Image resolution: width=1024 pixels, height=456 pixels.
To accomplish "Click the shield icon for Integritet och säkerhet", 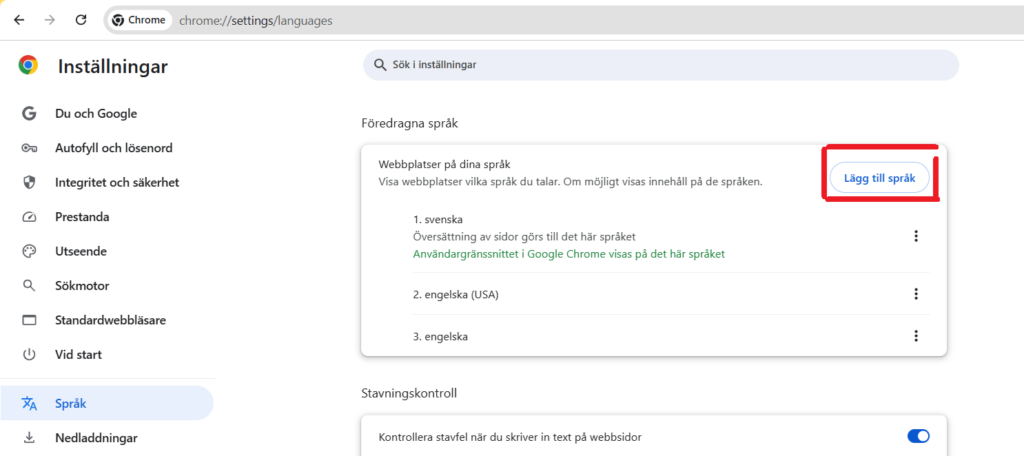I will [29, 183].
